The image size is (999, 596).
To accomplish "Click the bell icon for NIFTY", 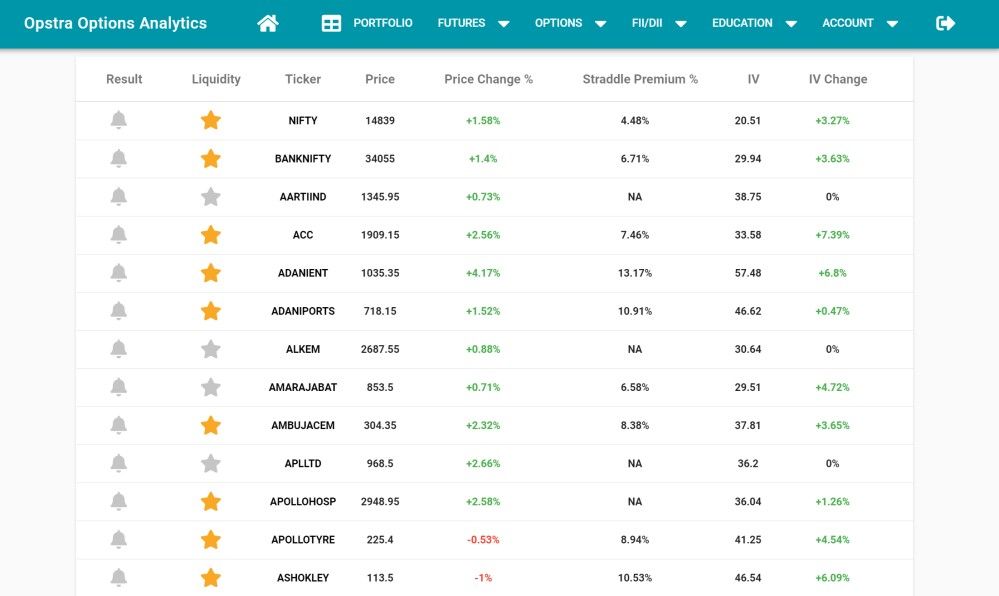I will tap(119, 121).
